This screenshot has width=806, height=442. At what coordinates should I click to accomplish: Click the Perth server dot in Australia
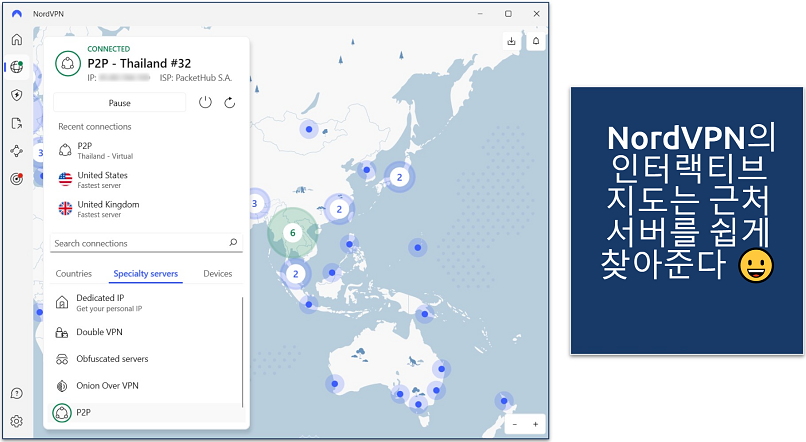(x=335, y=383)
